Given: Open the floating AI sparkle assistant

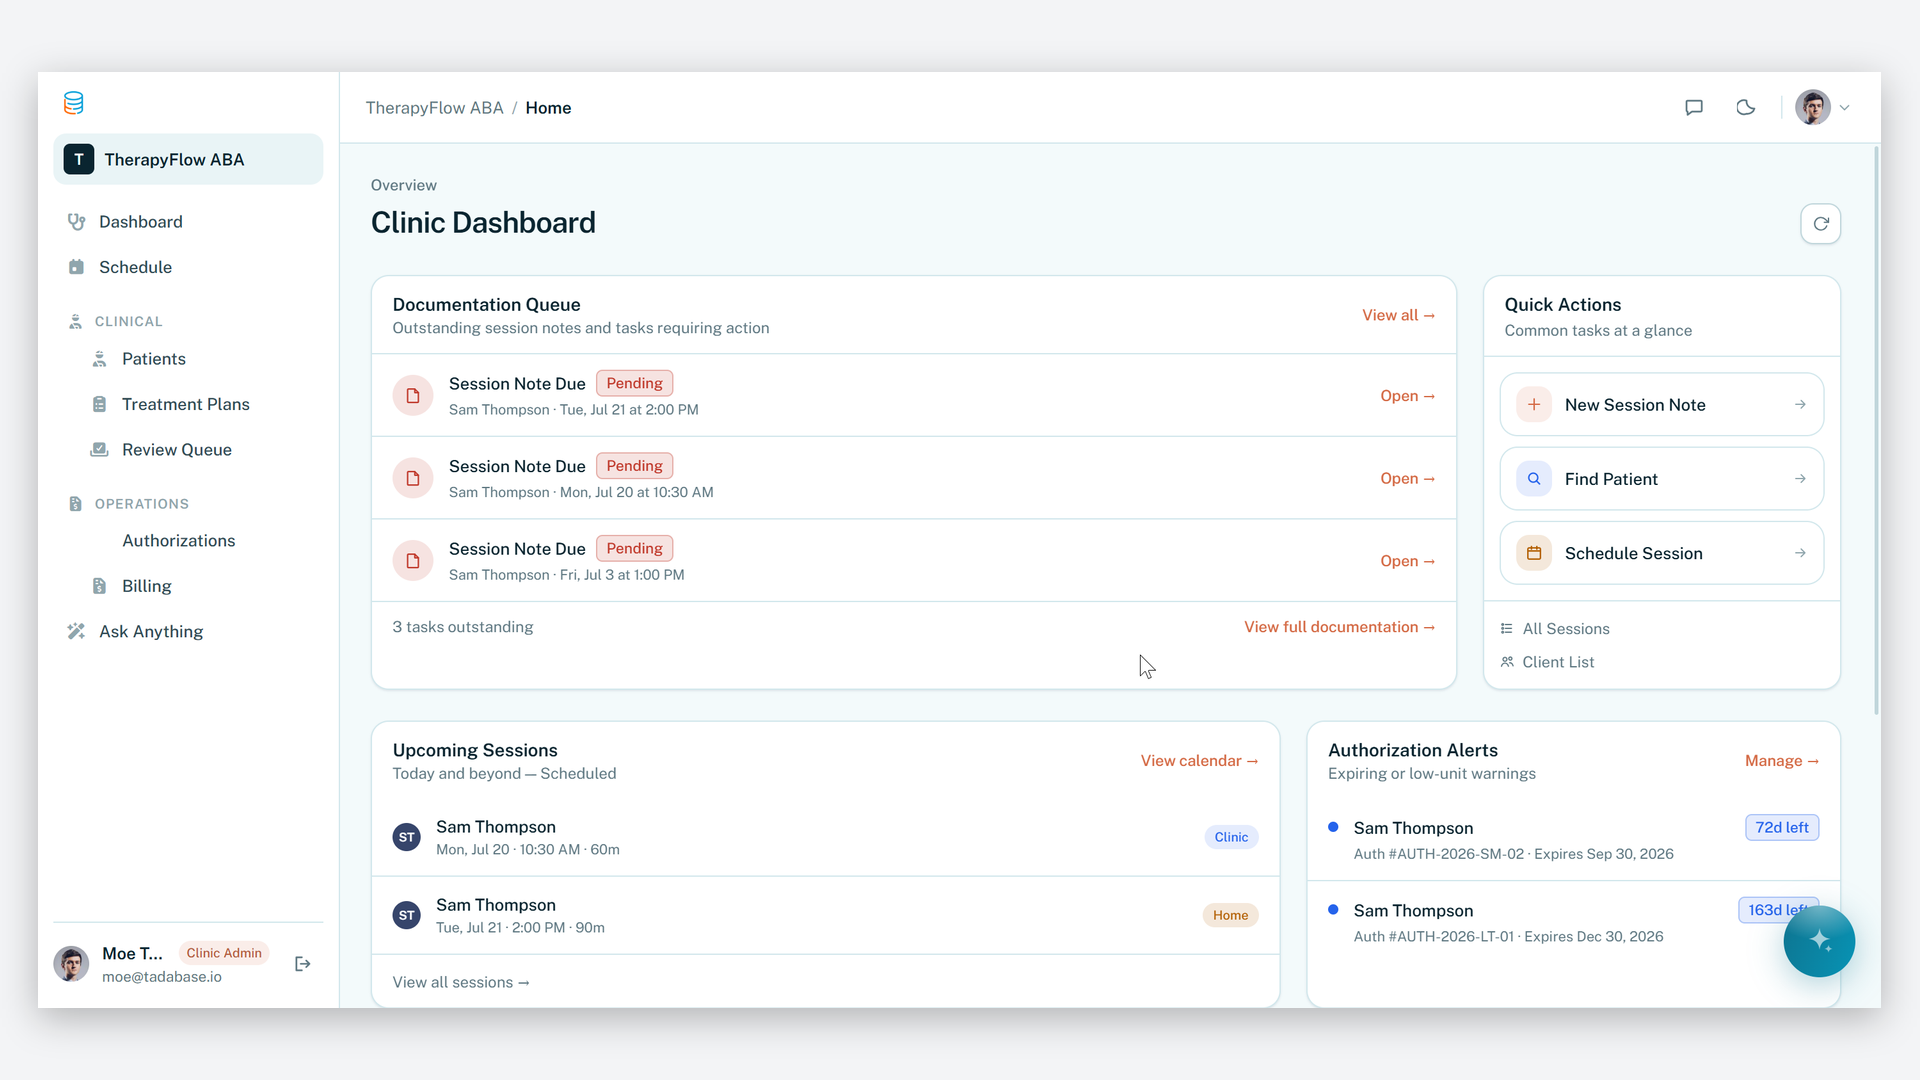Looking at the screenshot, I should [1819, 941].
